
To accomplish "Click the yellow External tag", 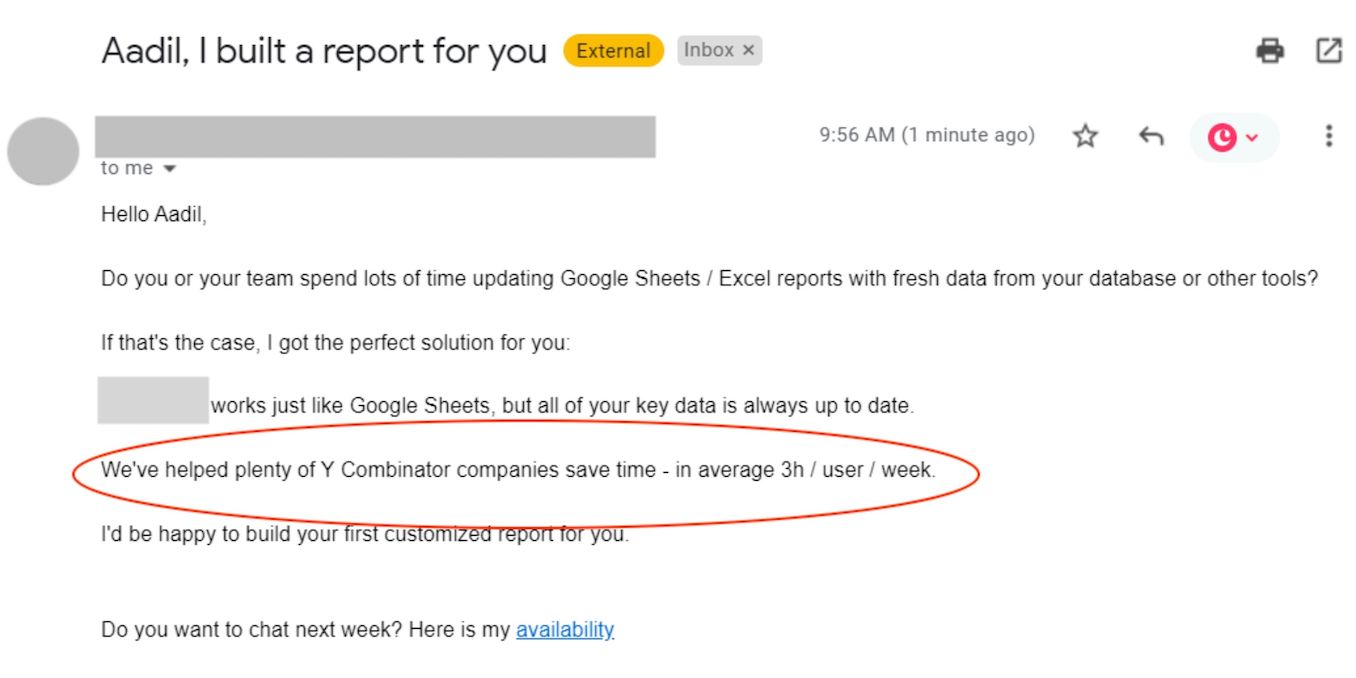I will pos(613,50).
